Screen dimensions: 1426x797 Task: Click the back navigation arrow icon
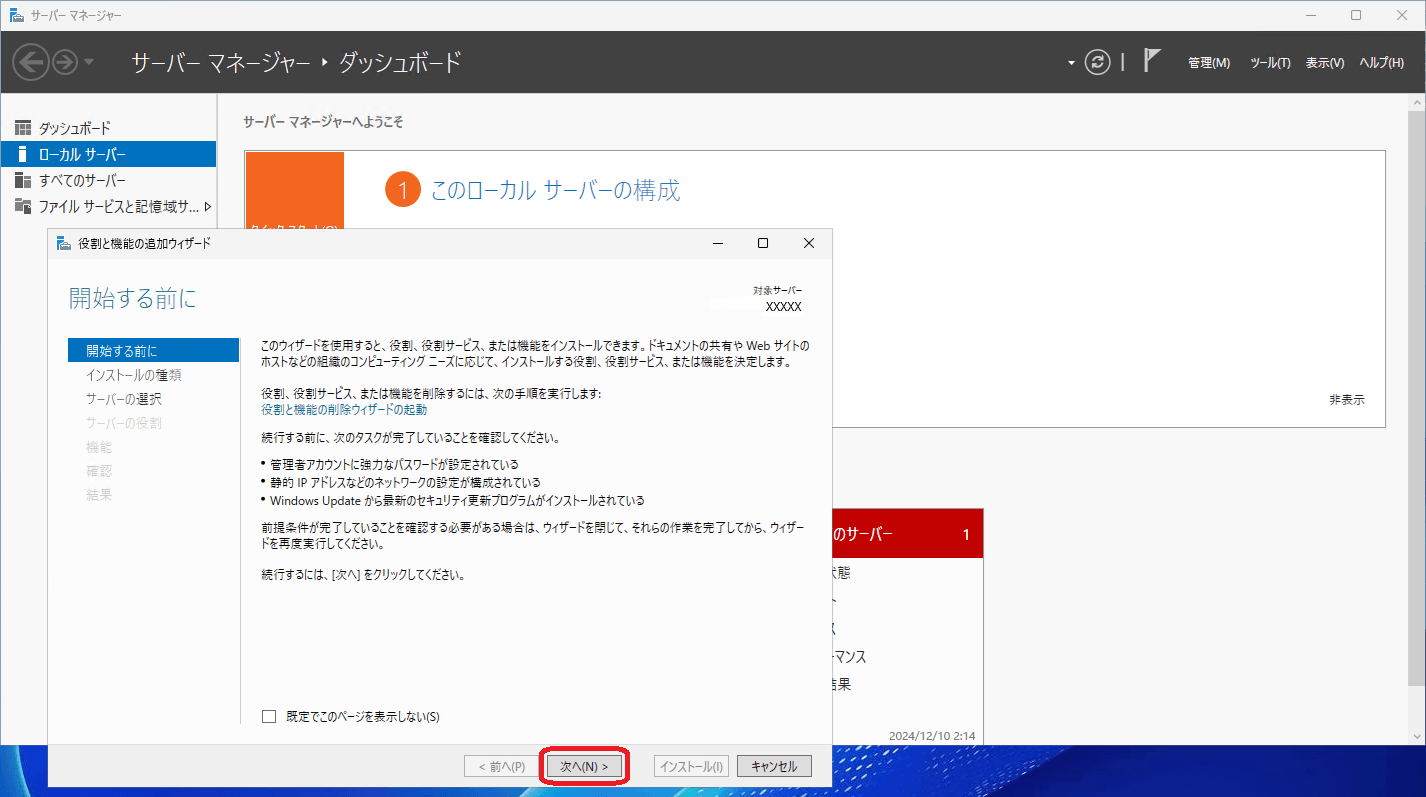(31, 62)
